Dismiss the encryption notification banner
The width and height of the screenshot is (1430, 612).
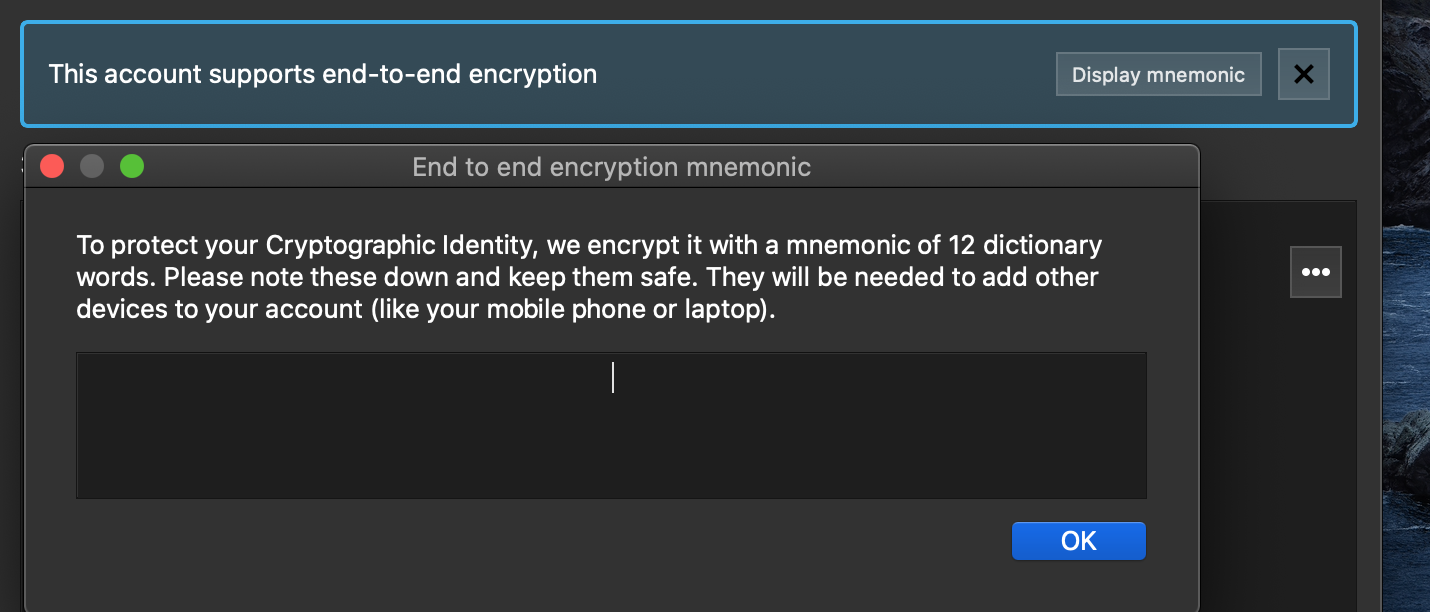1303,74
